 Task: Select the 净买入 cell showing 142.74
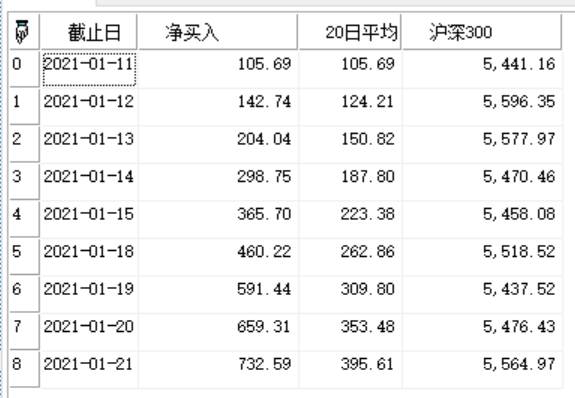(x=218, y=106)
